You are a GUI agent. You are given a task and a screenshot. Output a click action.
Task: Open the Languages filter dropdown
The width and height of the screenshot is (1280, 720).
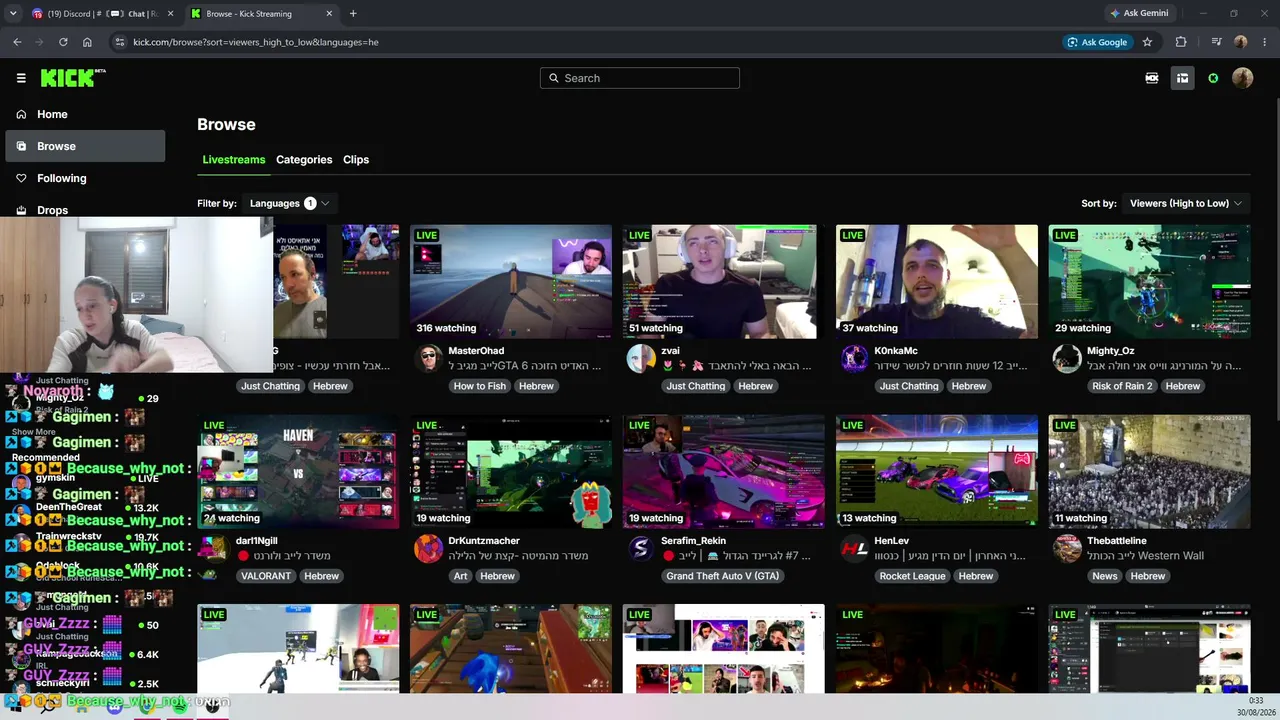(x=290, y=203)
